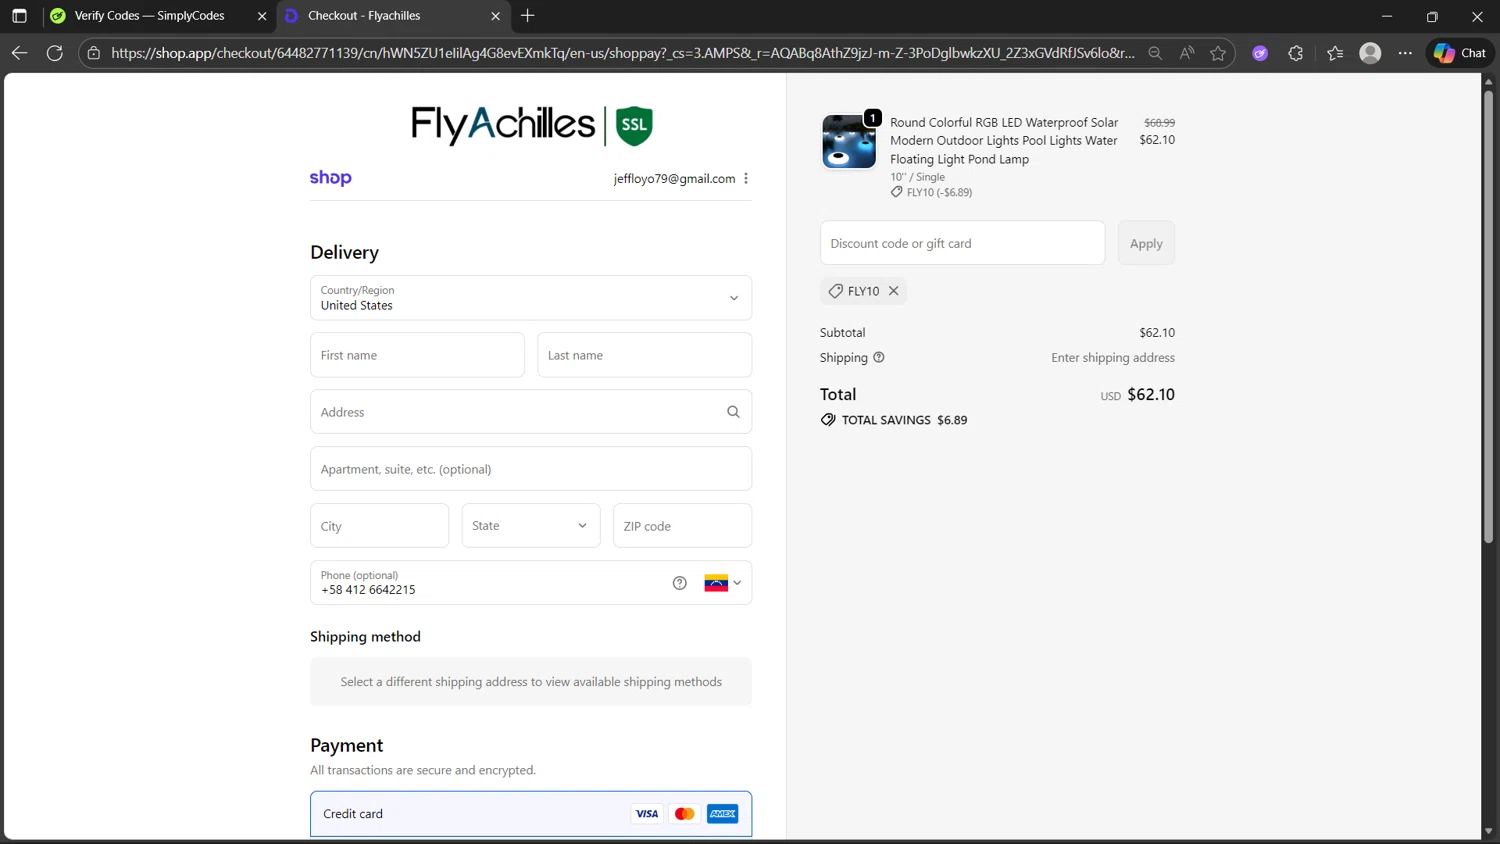Add page to favorites star
Screen dimensions: 1500x844
coord(1218,53)
